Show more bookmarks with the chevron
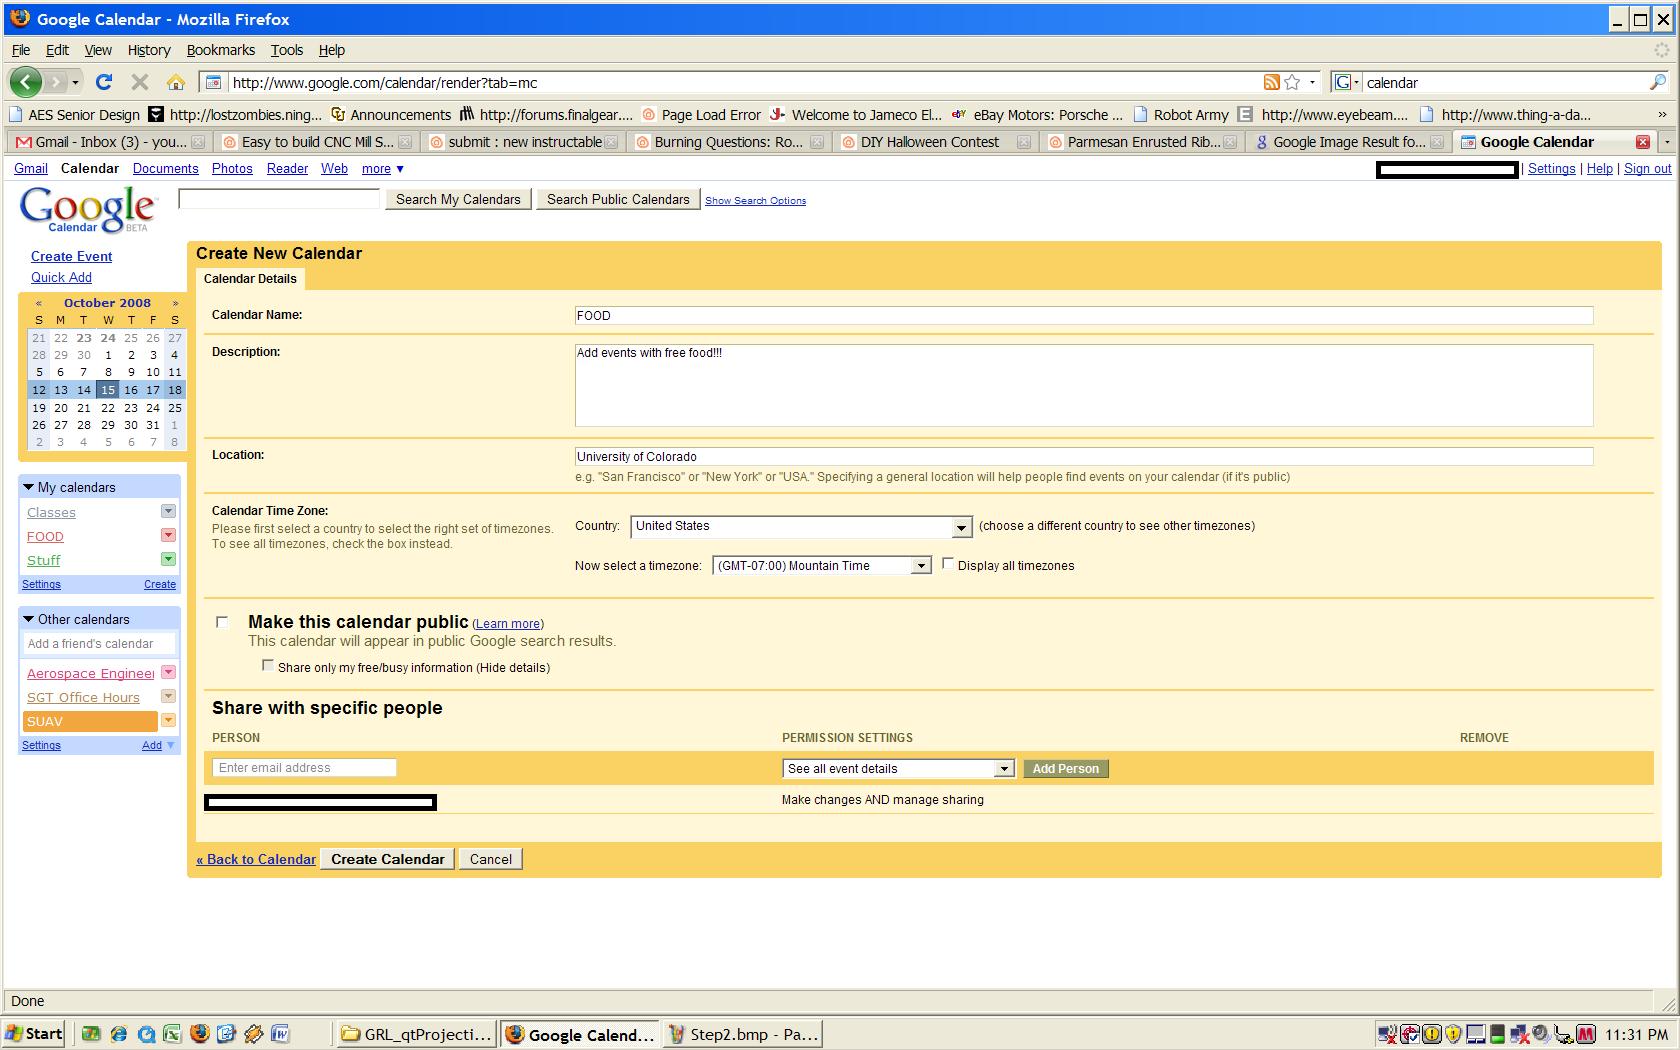The image size is (1680, 1050). (x=1662, y=114)
